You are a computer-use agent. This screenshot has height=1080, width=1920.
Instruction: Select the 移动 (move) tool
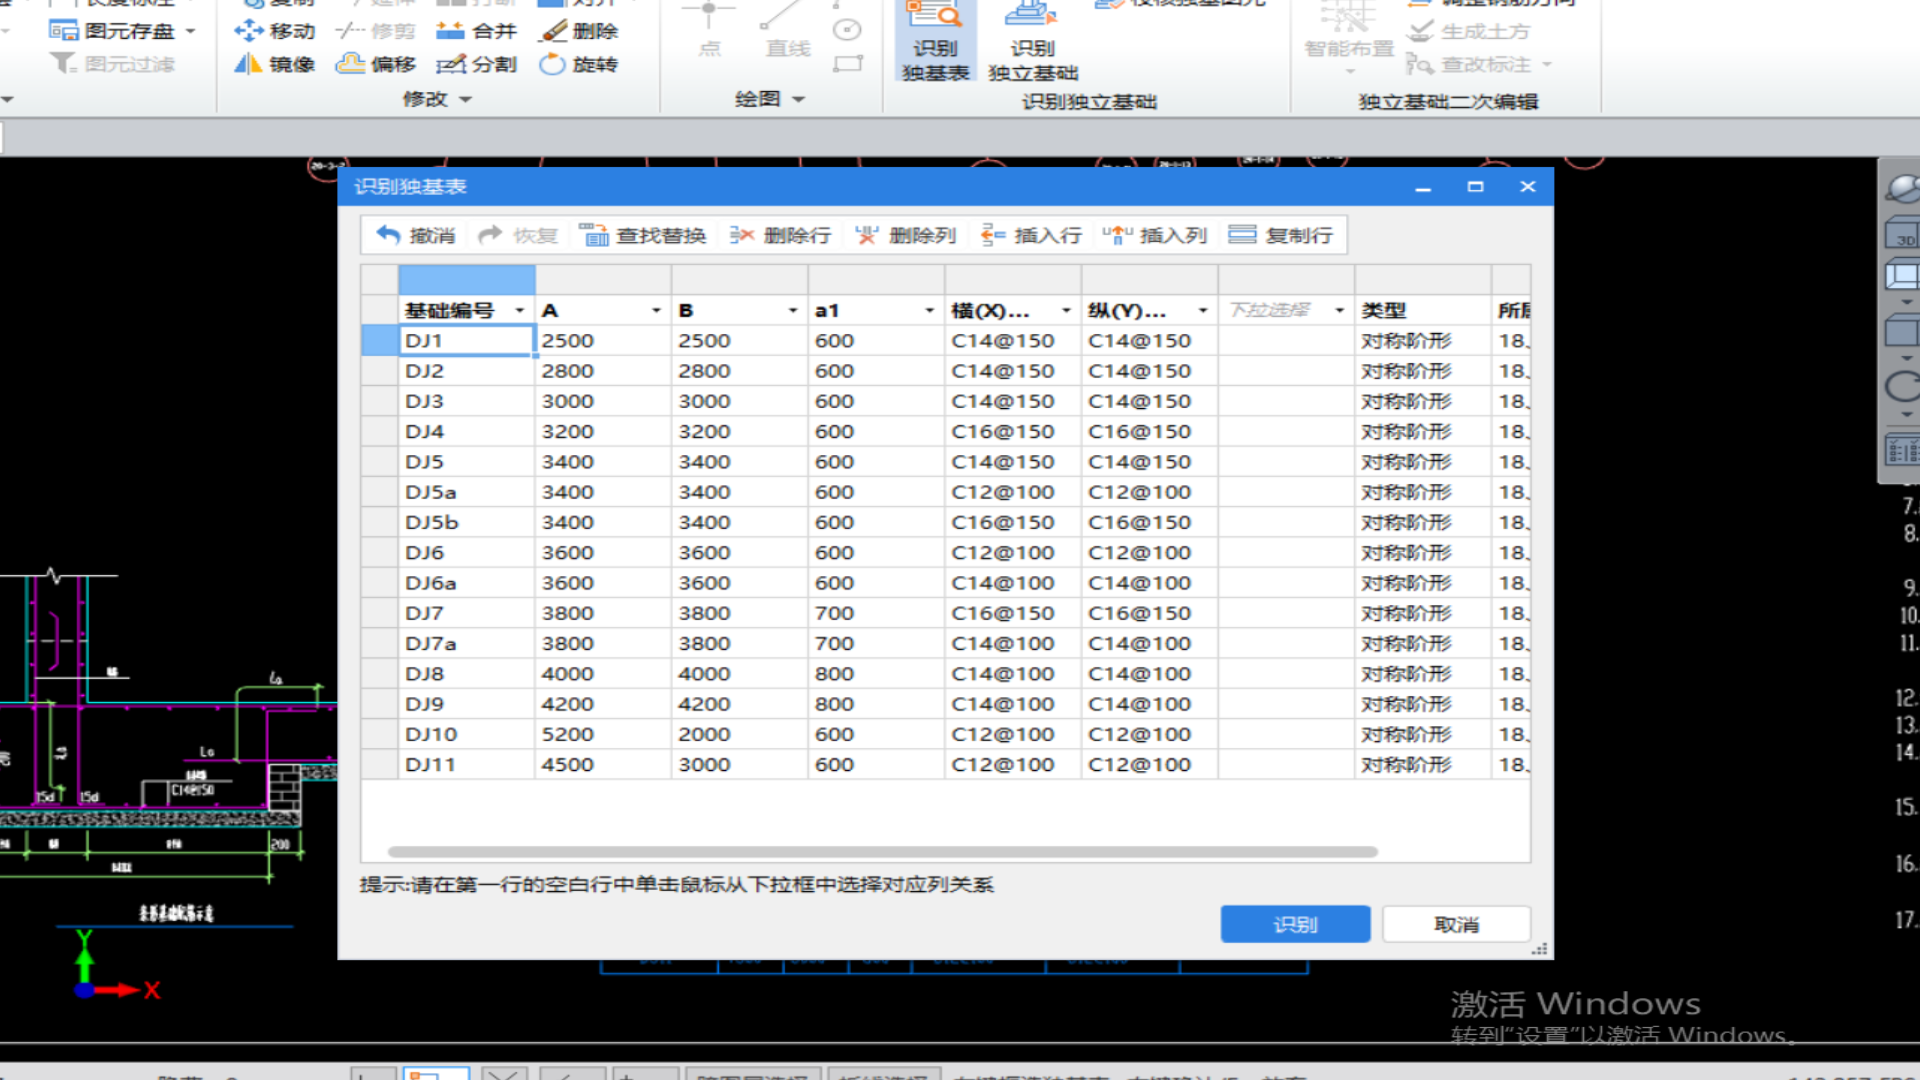coord(274,31)
